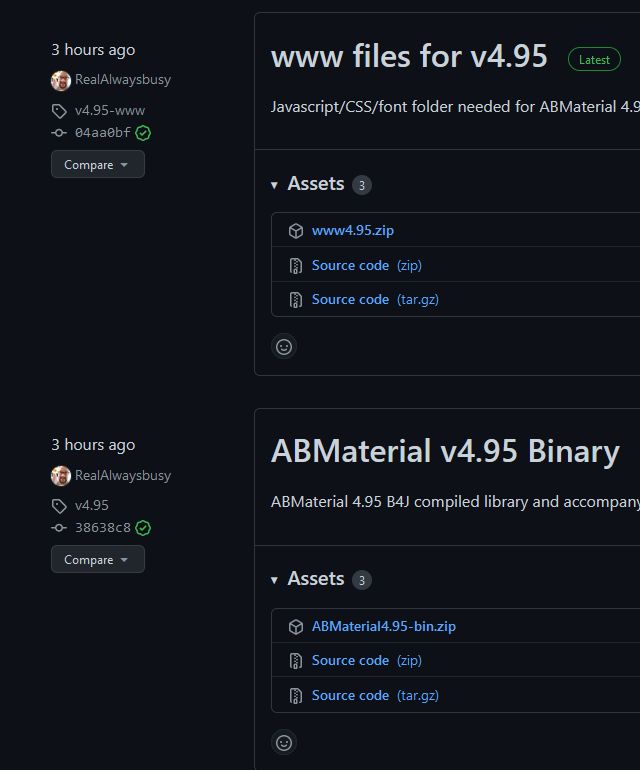
Task: Click the package icon next to ABMaterial4.95-bin.zip
Action: coord(296,627)
